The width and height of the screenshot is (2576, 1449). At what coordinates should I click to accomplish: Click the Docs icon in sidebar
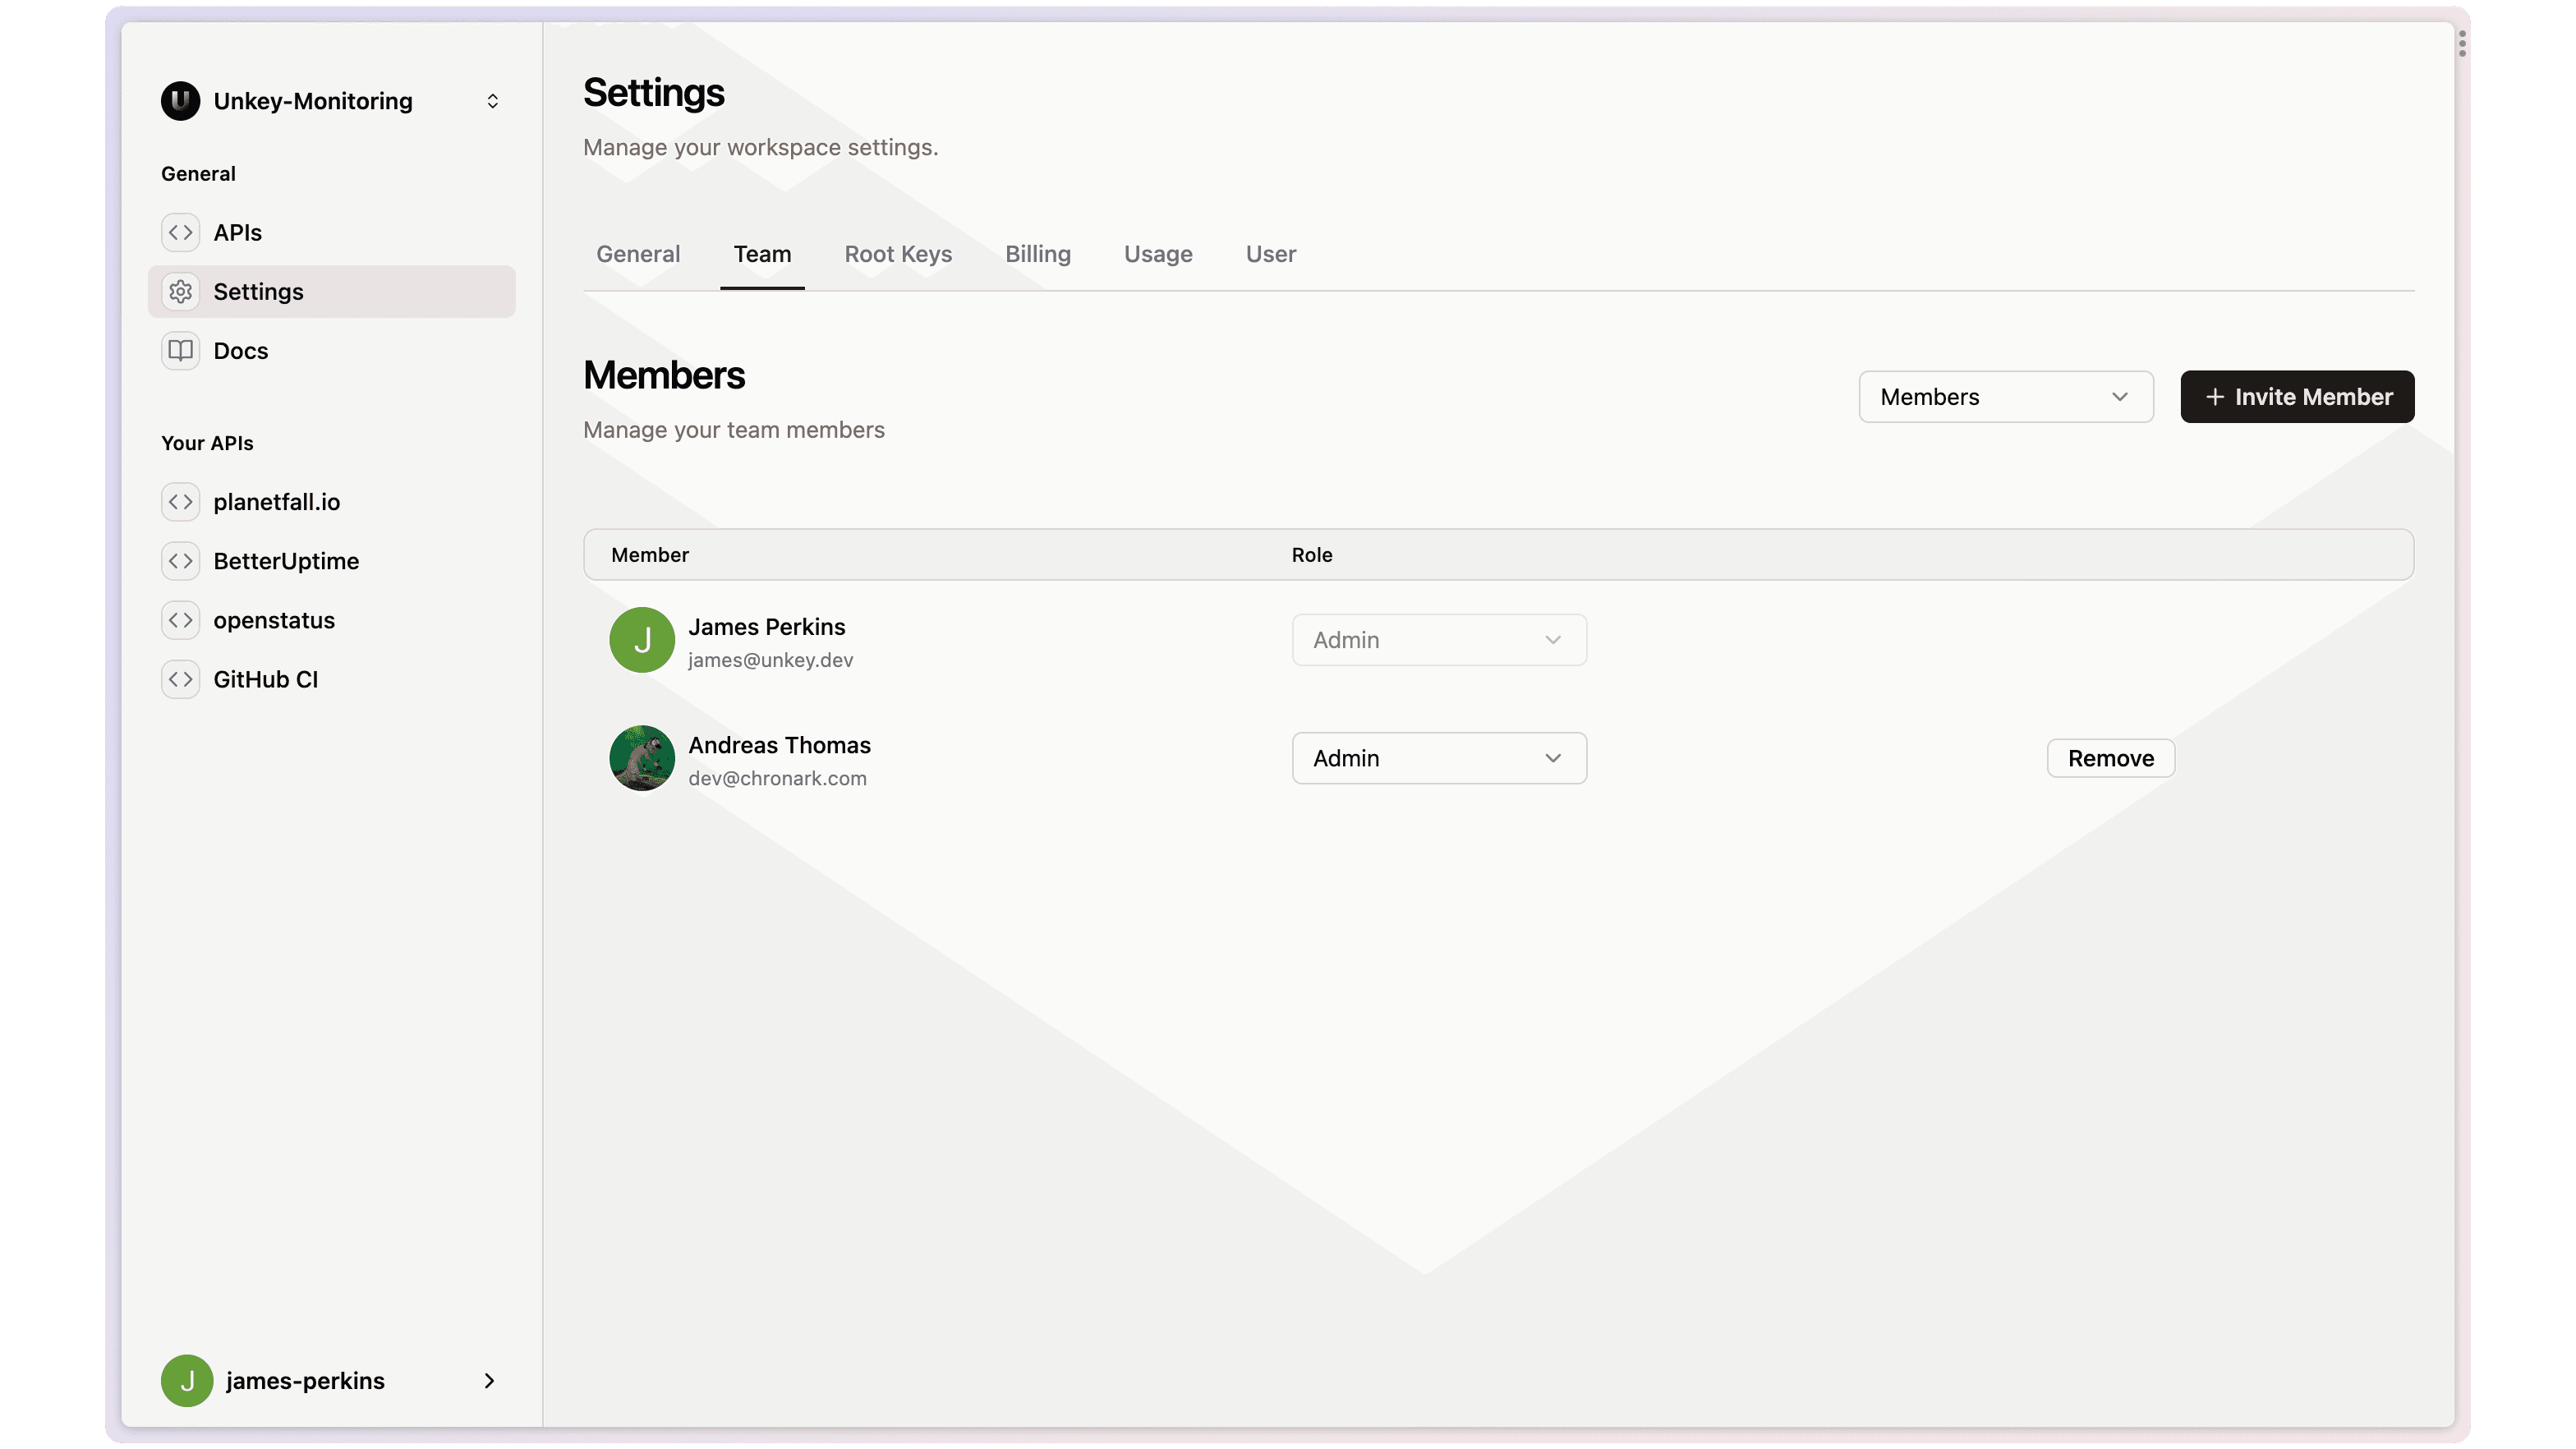(181, 350)
